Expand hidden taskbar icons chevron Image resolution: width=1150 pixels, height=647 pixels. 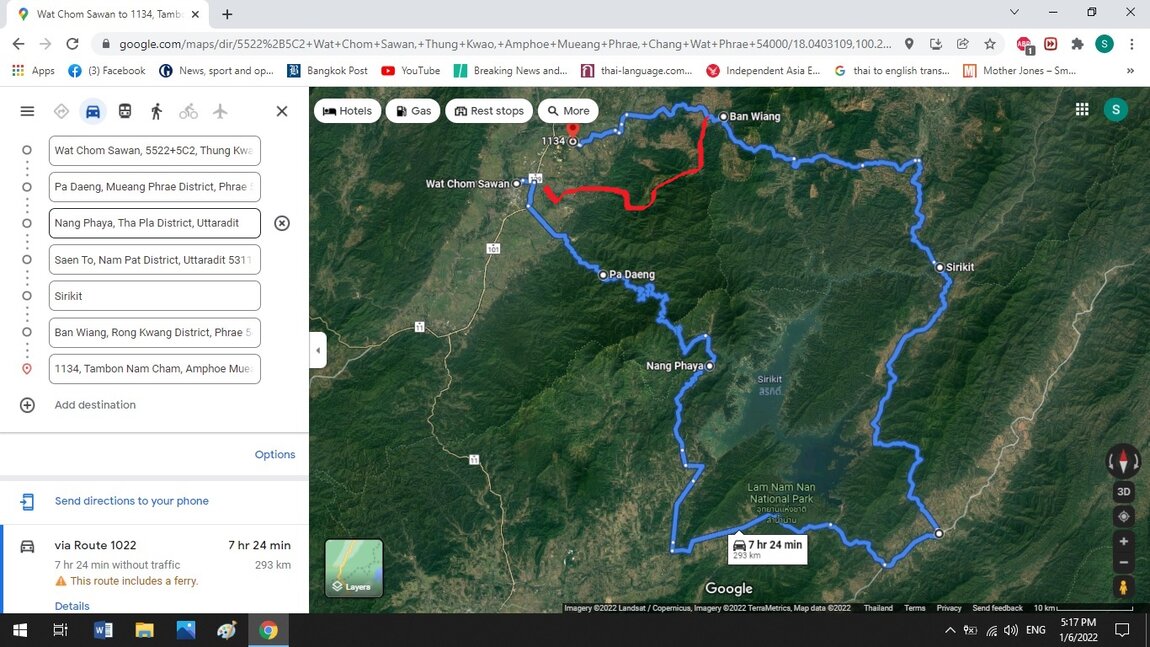coord(949,630)
